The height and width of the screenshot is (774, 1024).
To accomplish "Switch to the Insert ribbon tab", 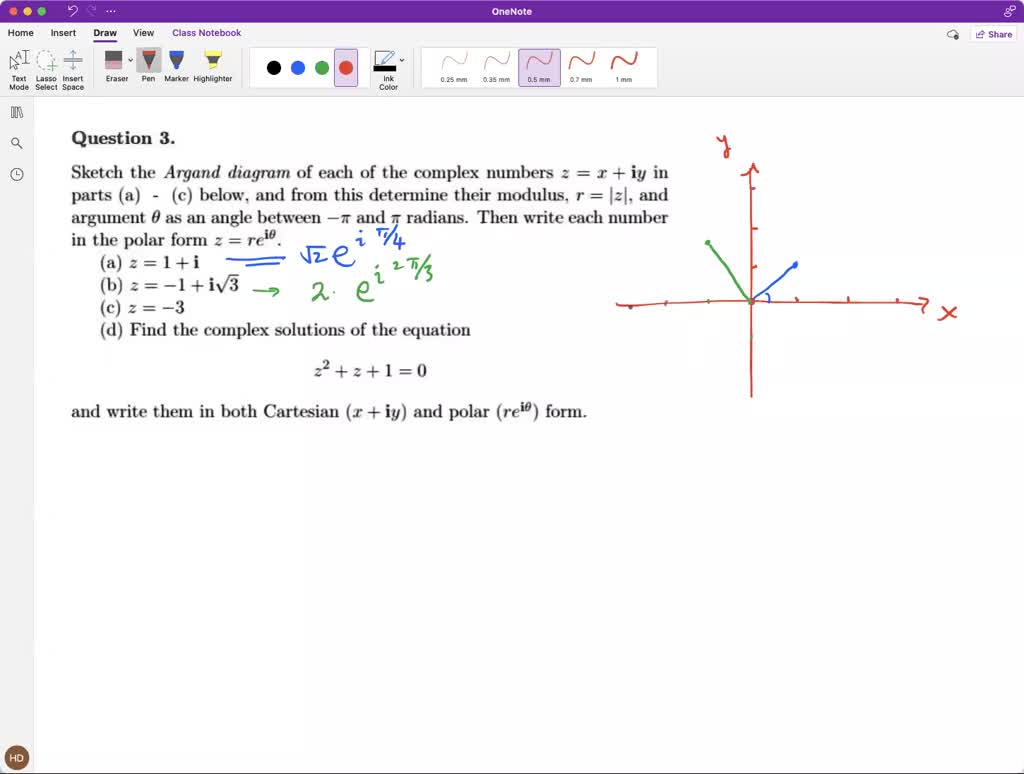I will tap(63, 32).
